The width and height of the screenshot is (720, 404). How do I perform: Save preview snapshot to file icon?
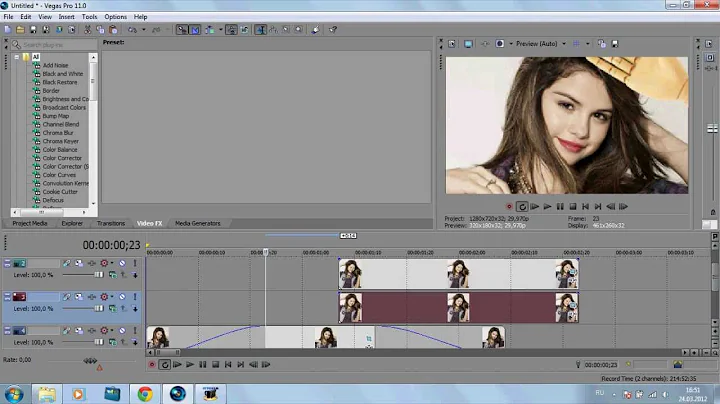coord(615,44)
